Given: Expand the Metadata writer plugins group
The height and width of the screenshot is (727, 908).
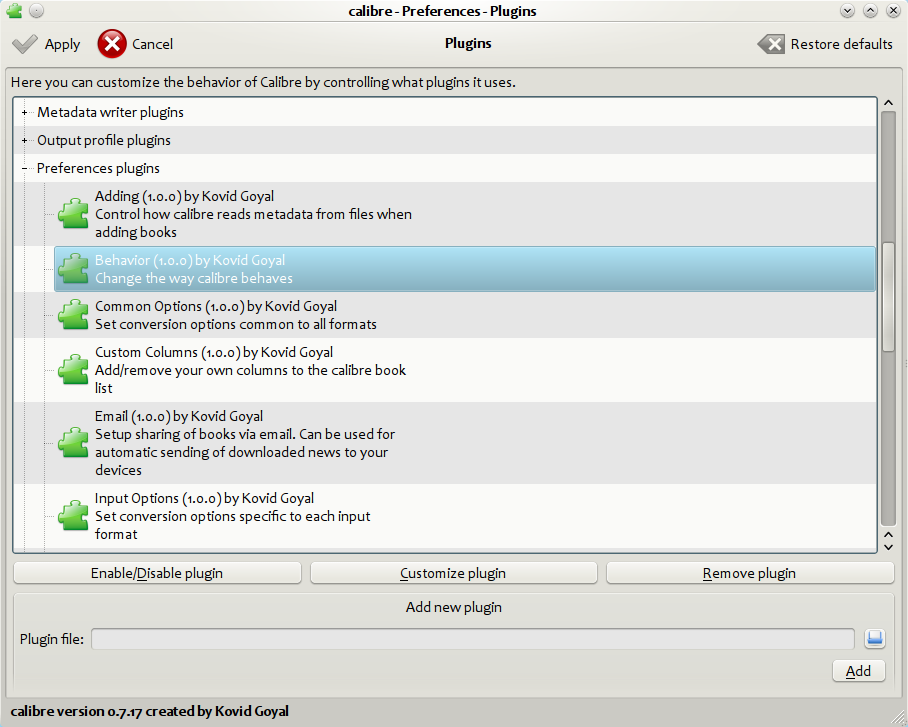Looking at the screenshot, I should 24,112.
